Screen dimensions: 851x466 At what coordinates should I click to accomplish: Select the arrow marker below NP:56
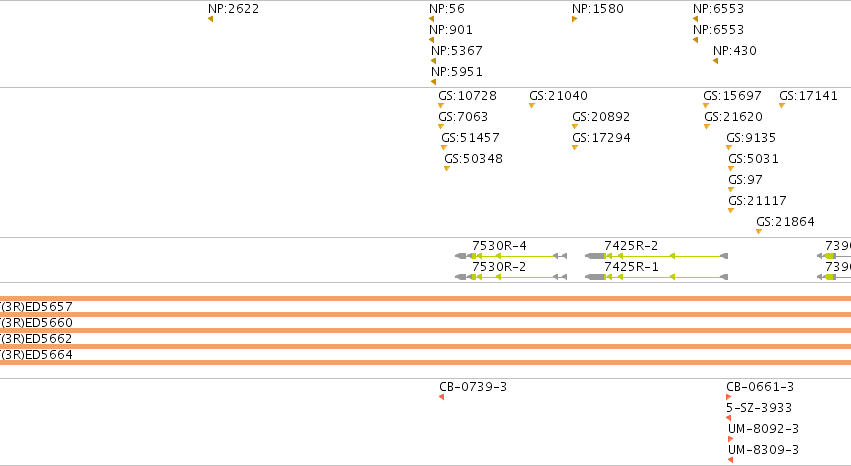click(431, 19)
